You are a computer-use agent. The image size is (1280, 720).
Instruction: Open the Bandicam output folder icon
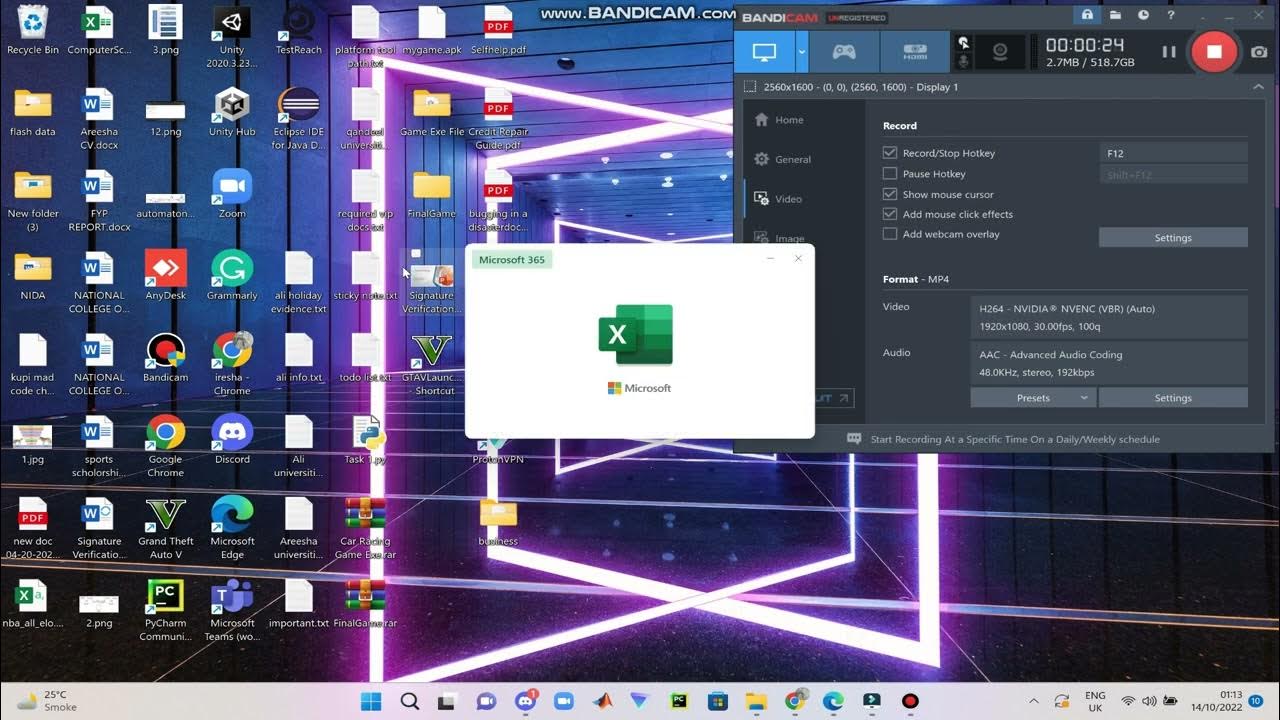click(1115, 16)
